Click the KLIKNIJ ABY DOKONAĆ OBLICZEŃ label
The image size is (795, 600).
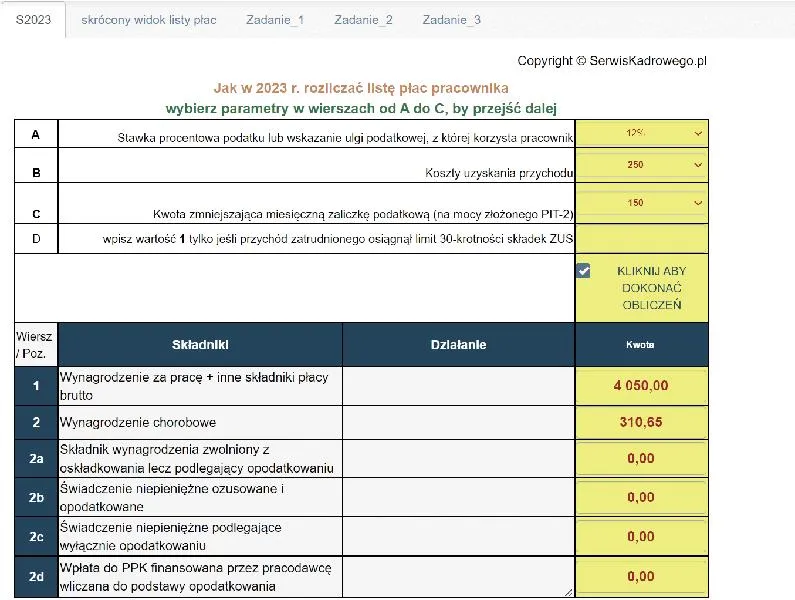(x=649, y=288)
